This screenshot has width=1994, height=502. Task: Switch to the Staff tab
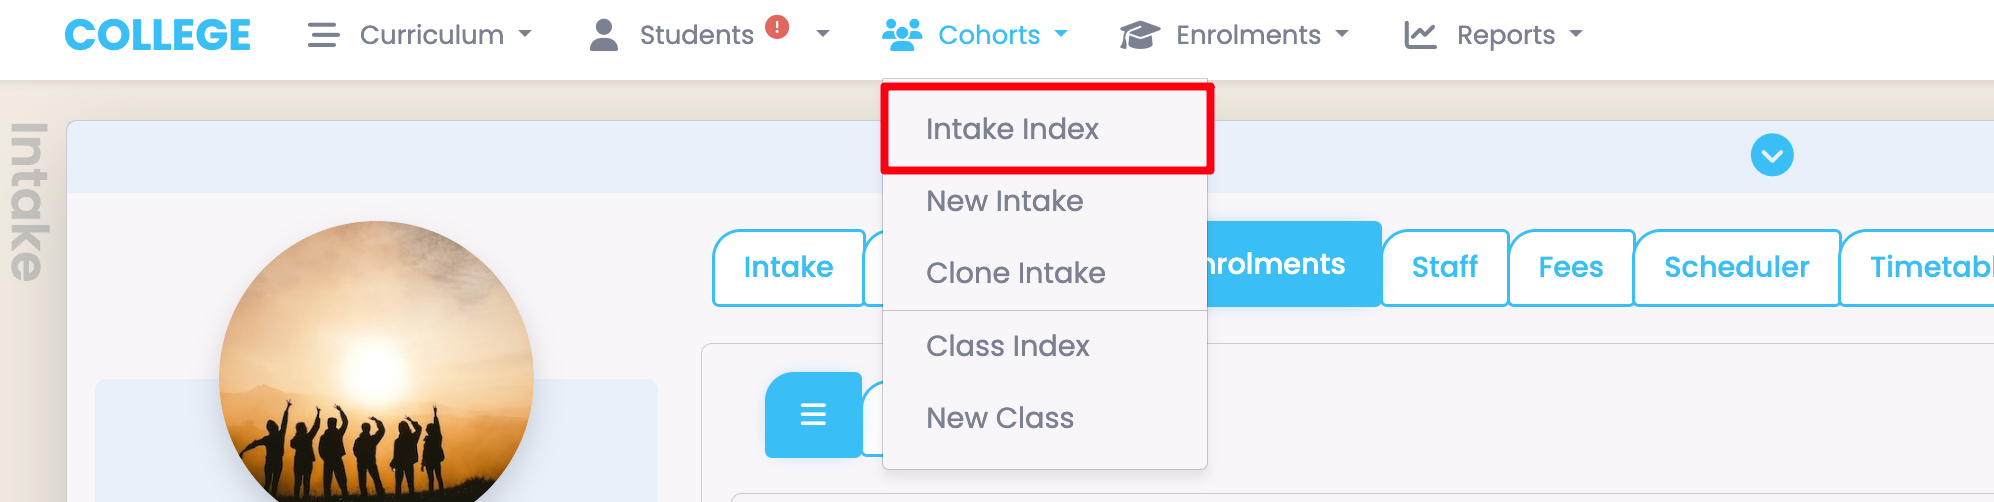point(1444,267)
